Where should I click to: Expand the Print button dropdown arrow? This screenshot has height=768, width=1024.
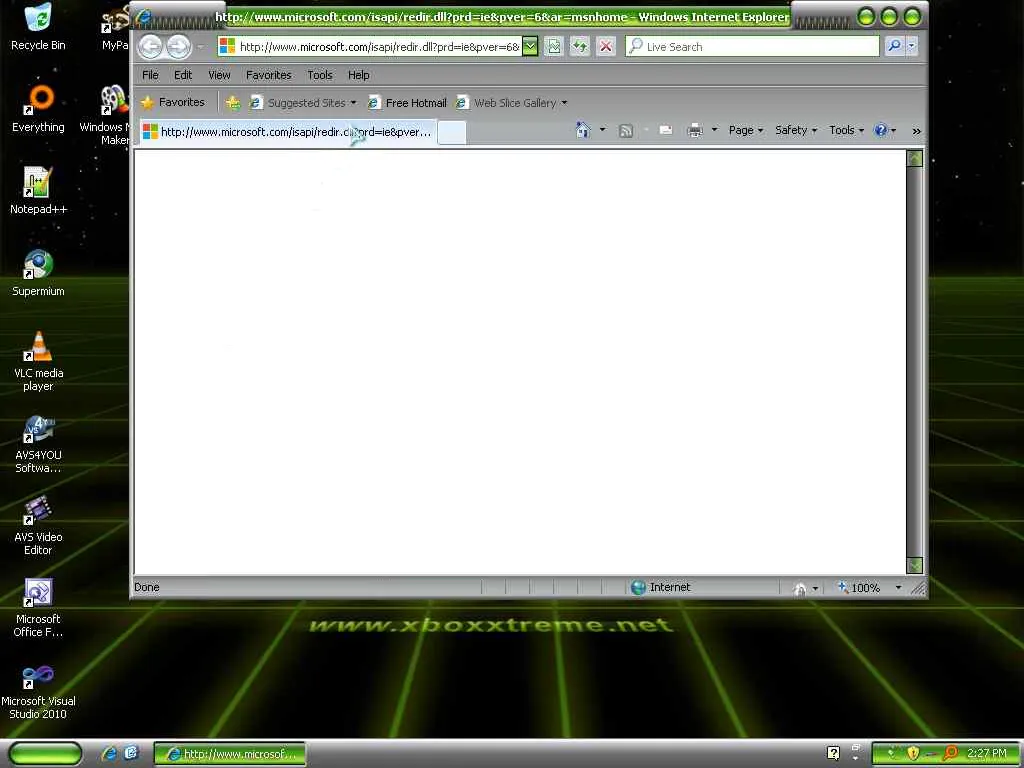714,130
